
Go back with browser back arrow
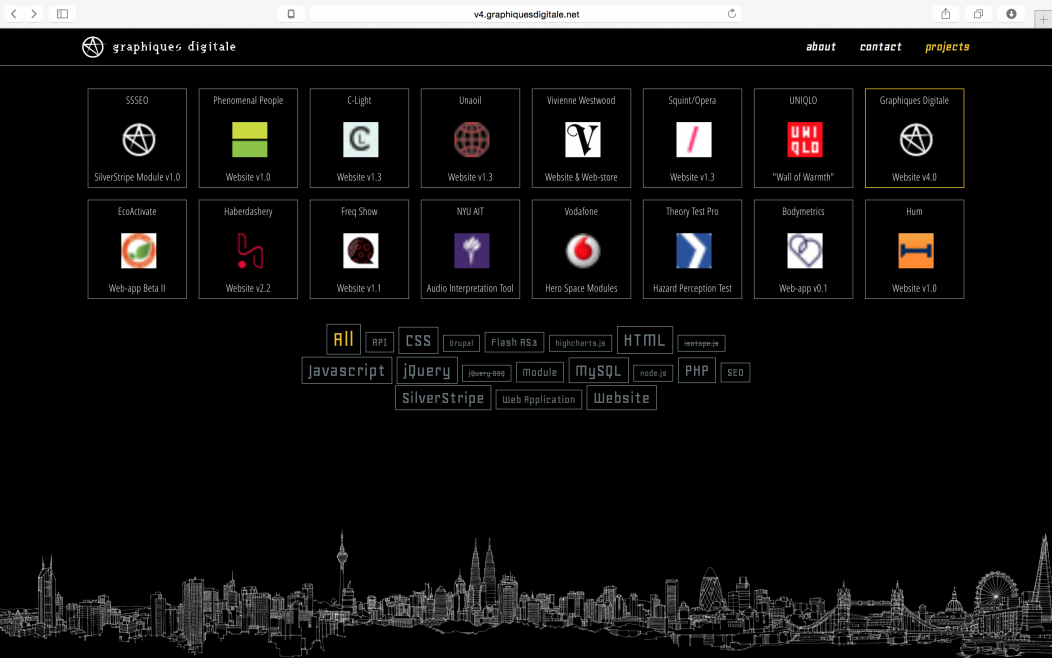(x=13, y=13)
